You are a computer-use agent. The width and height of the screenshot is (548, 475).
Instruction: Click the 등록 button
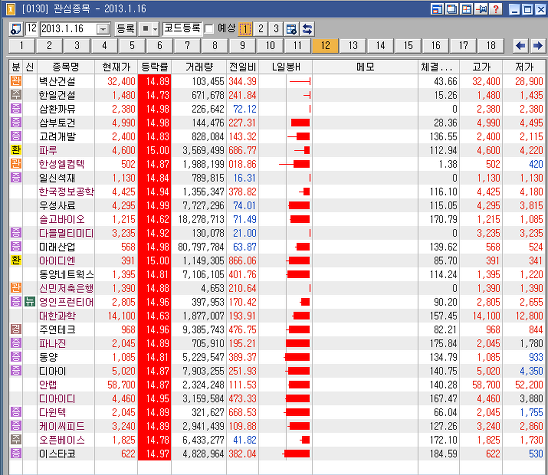coord(125,29)
